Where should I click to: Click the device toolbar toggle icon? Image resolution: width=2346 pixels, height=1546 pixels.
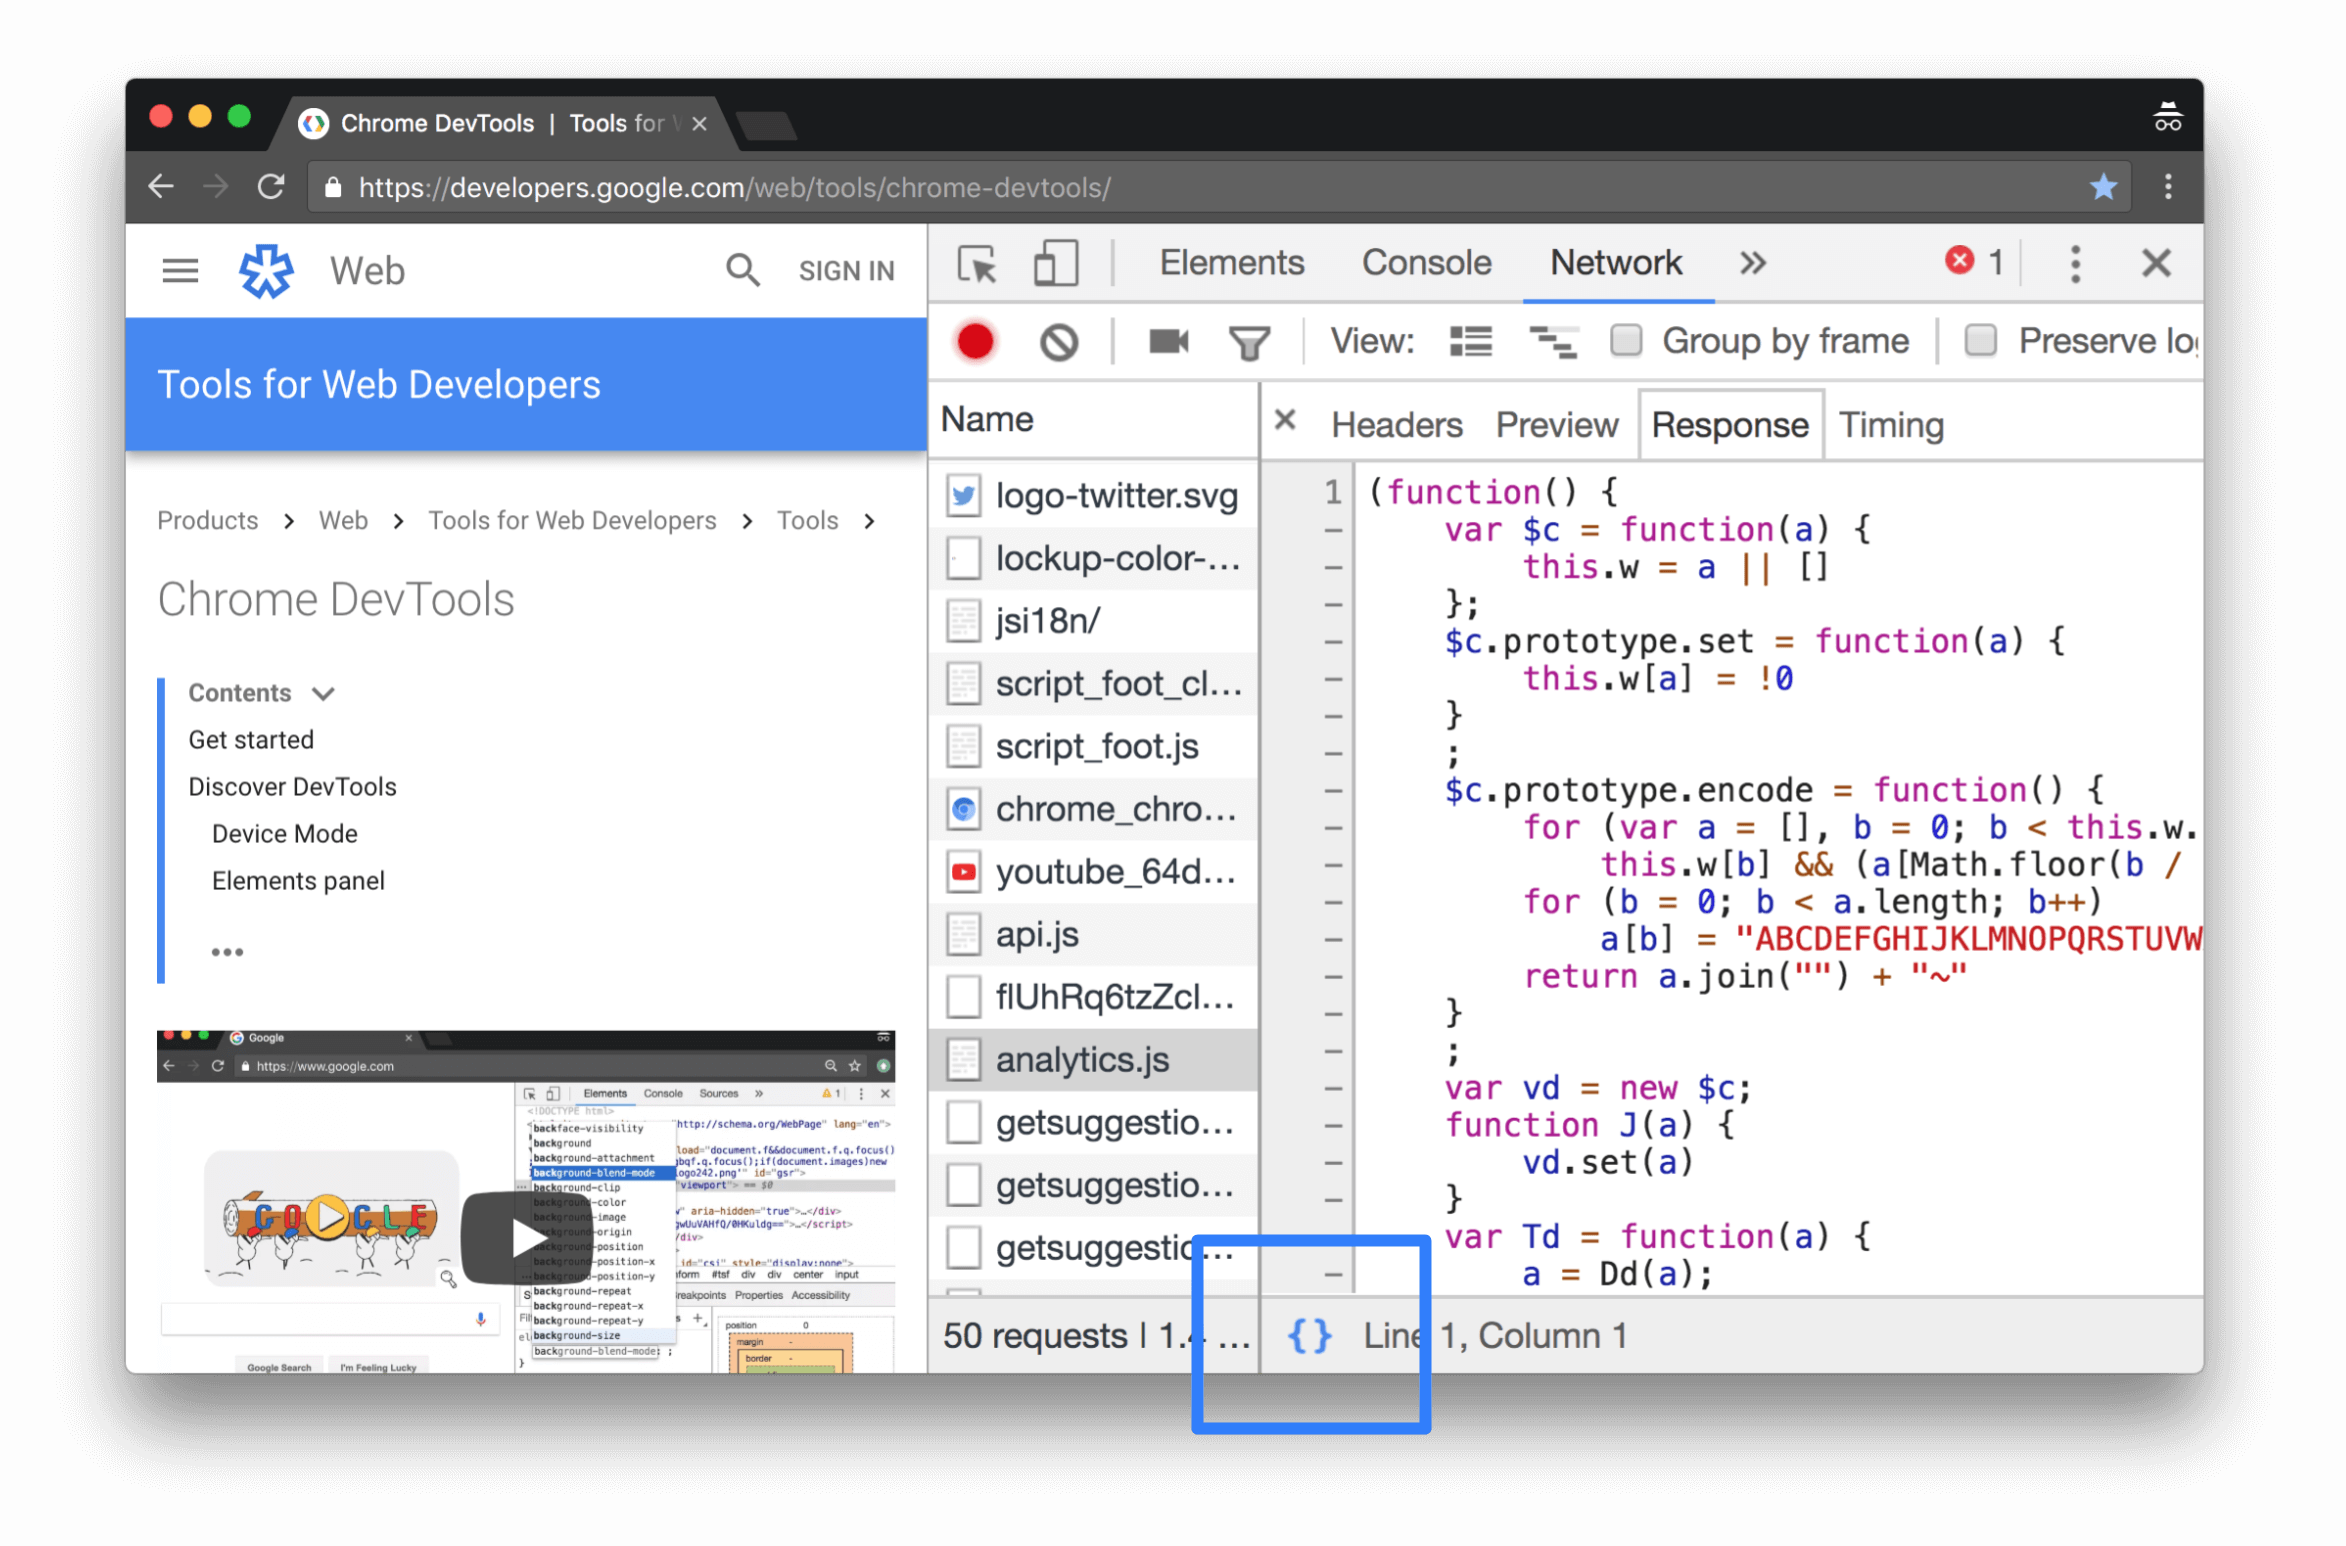[x=1054, y=264]
